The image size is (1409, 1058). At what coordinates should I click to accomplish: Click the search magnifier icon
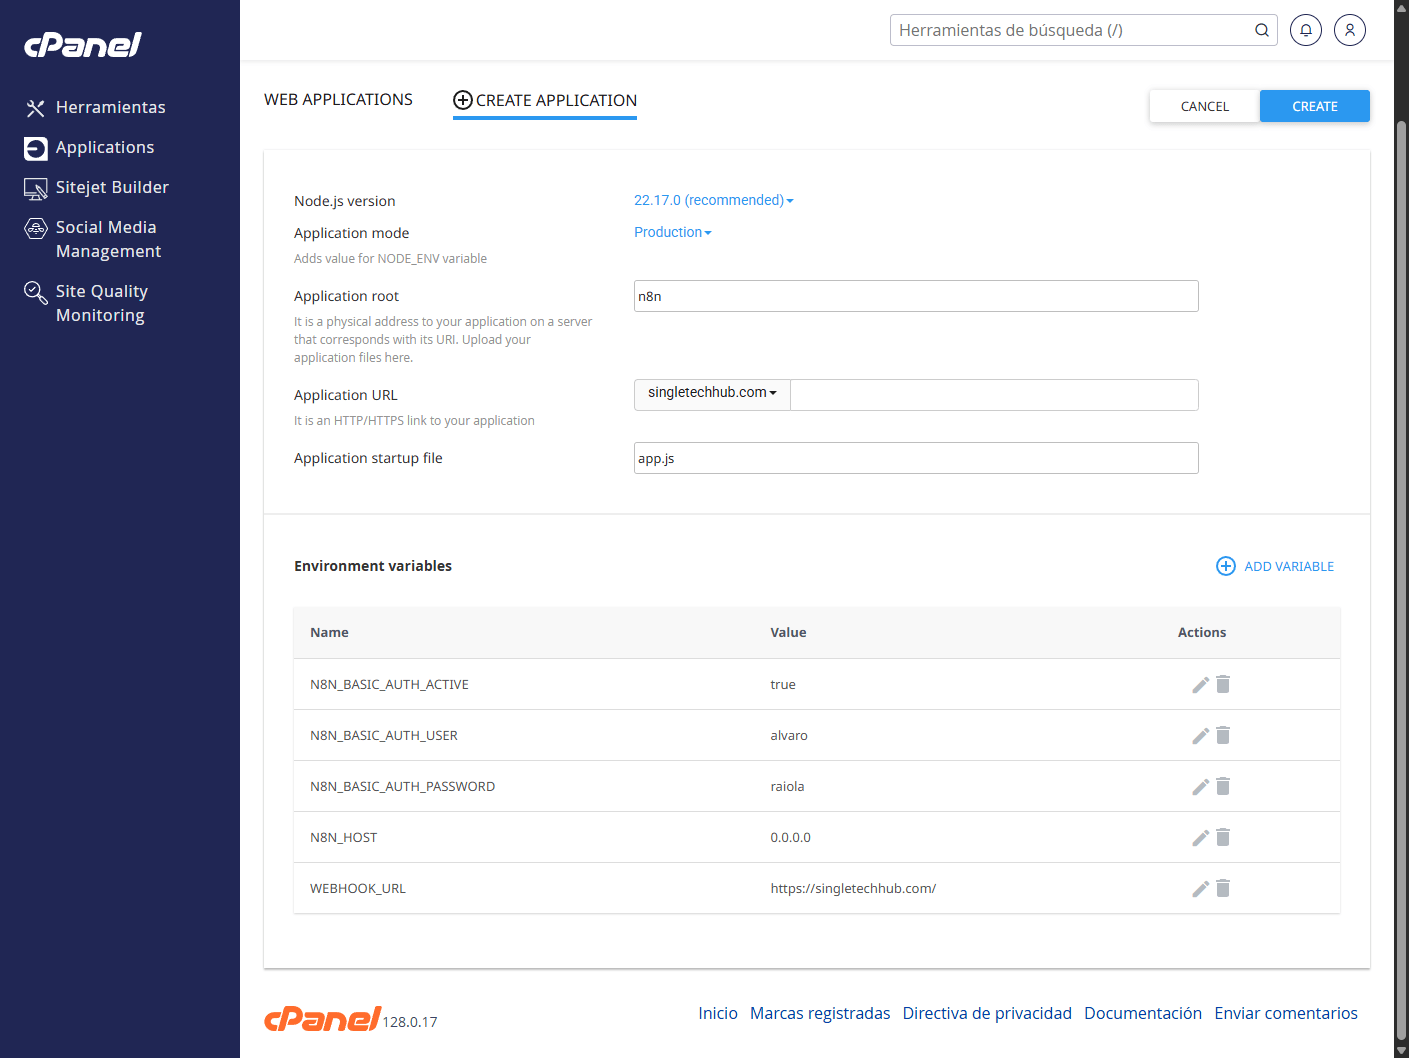(1262, 30)
